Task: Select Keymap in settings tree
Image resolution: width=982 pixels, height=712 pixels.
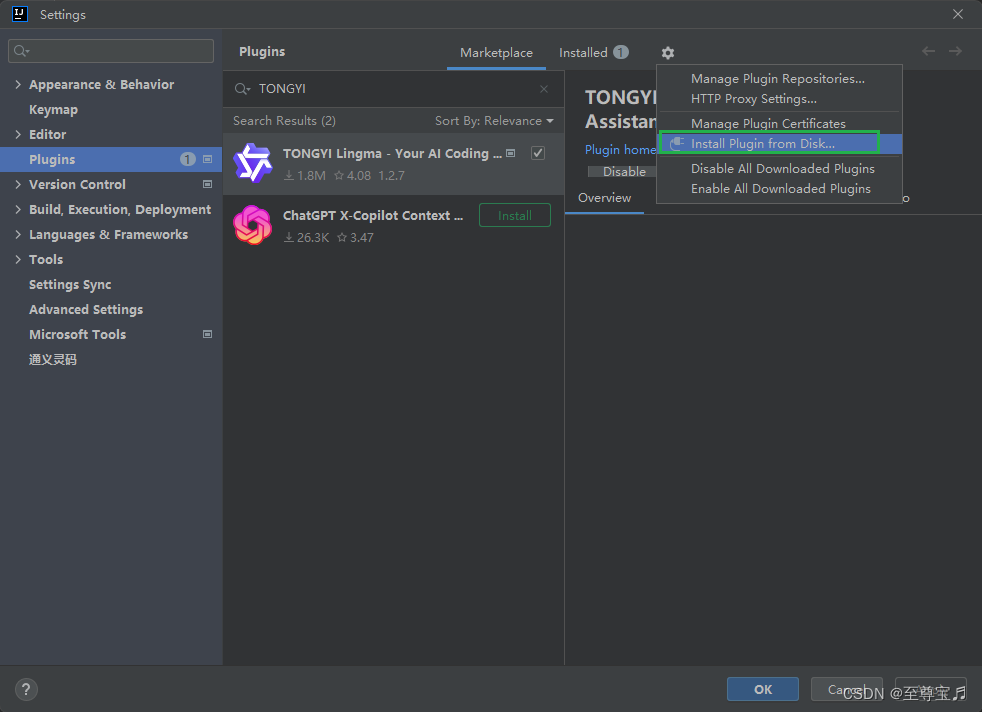Action: click(53, 110)
